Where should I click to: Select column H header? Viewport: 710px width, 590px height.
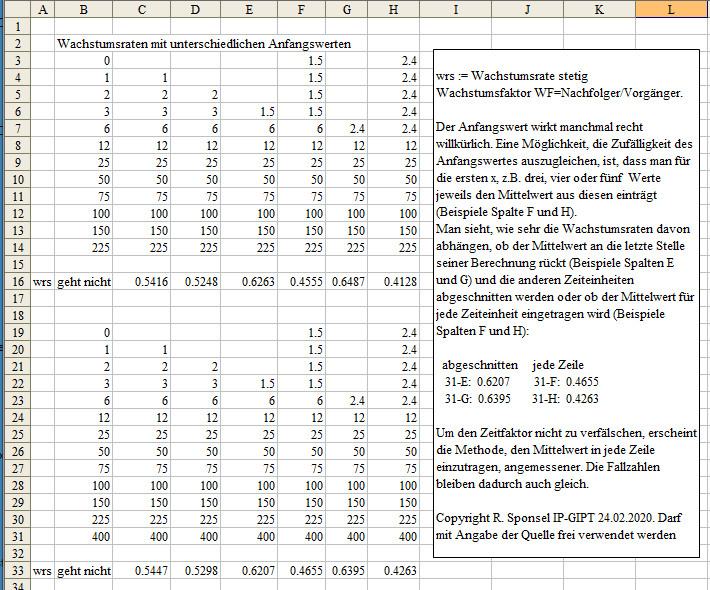[x=394, y=10]
